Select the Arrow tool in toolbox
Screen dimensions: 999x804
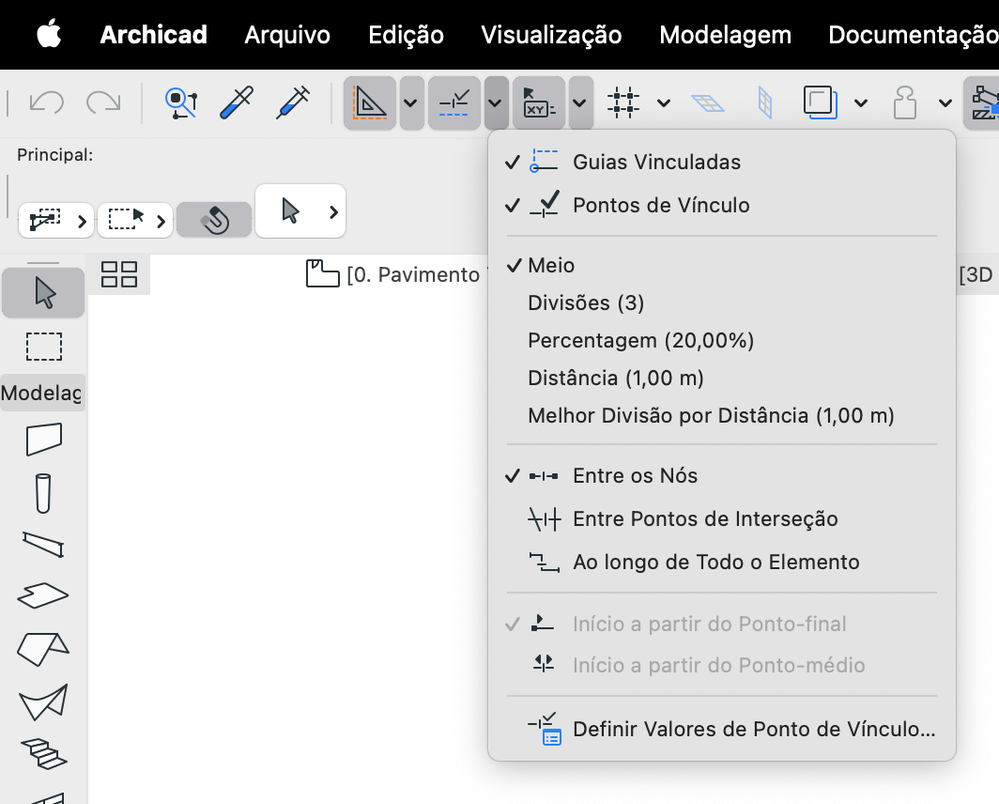(43, 293)
